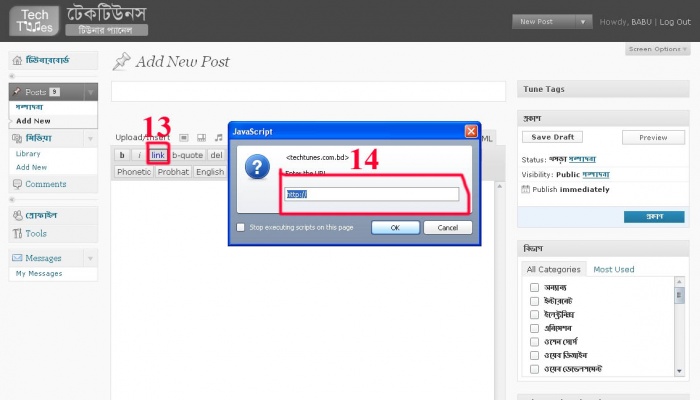This screenshot has width=700, height=400.
Task: Click the sidebar collapse arrow below Comments
Action: point(12,200)
